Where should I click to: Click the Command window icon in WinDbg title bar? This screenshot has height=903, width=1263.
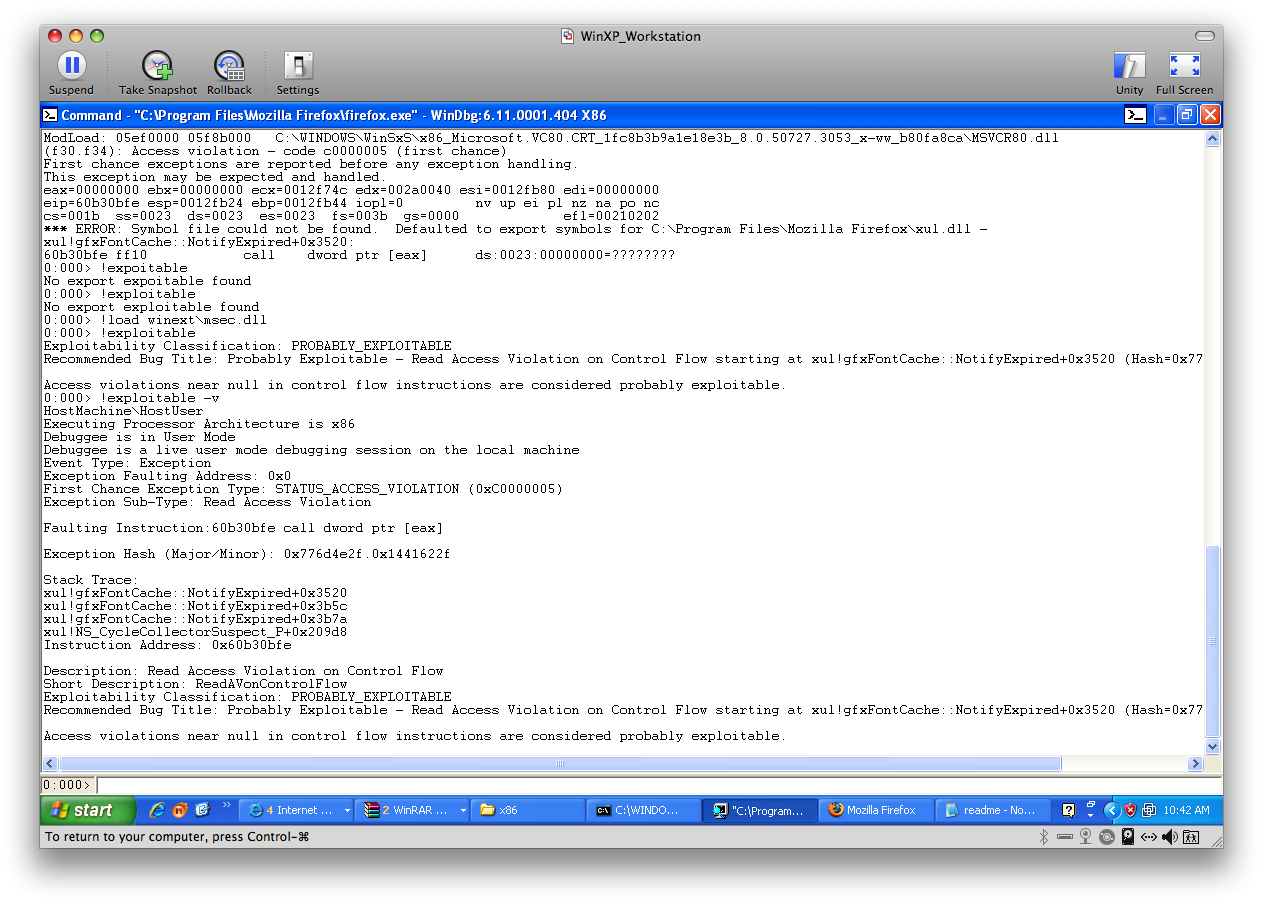click(x=51, y=115)
